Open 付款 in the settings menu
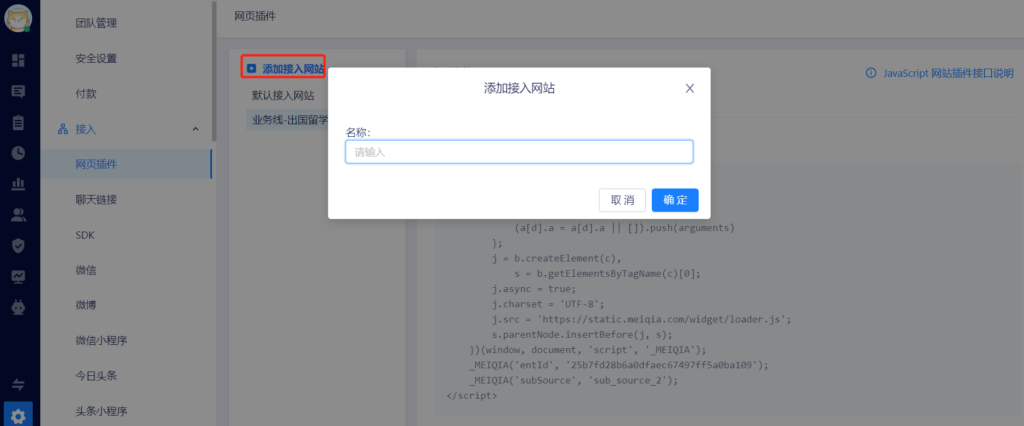Screen dimensions: 1024x426 (86, 94)
